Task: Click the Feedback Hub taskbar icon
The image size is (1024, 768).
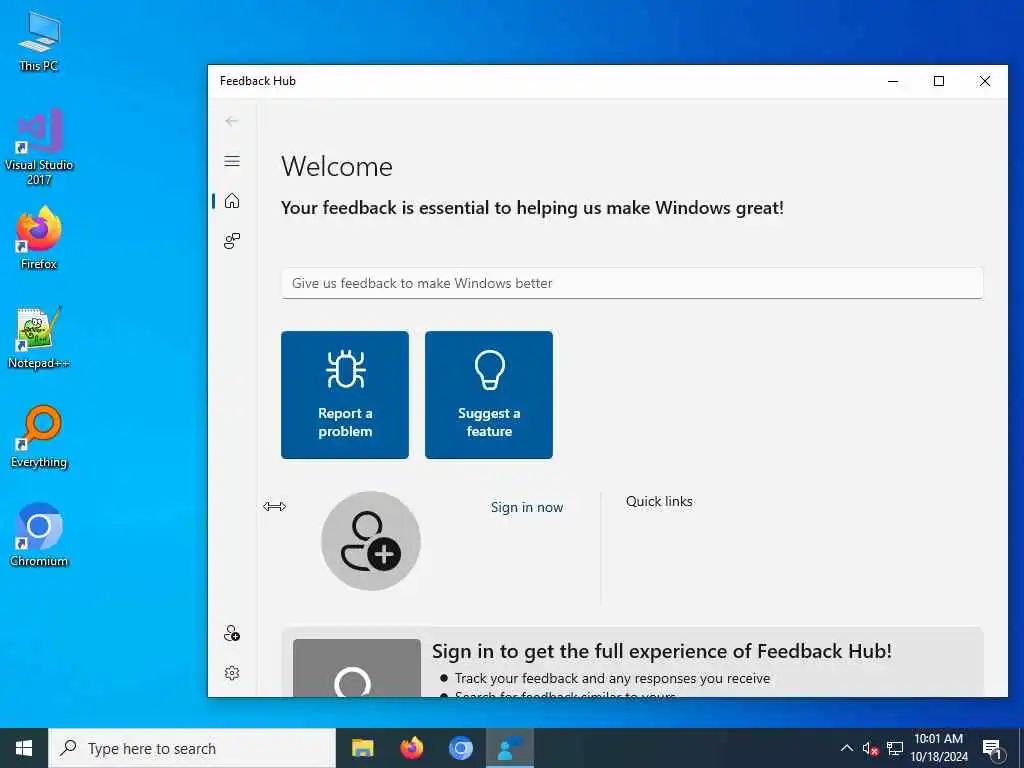Action: (x=509, y=748)
